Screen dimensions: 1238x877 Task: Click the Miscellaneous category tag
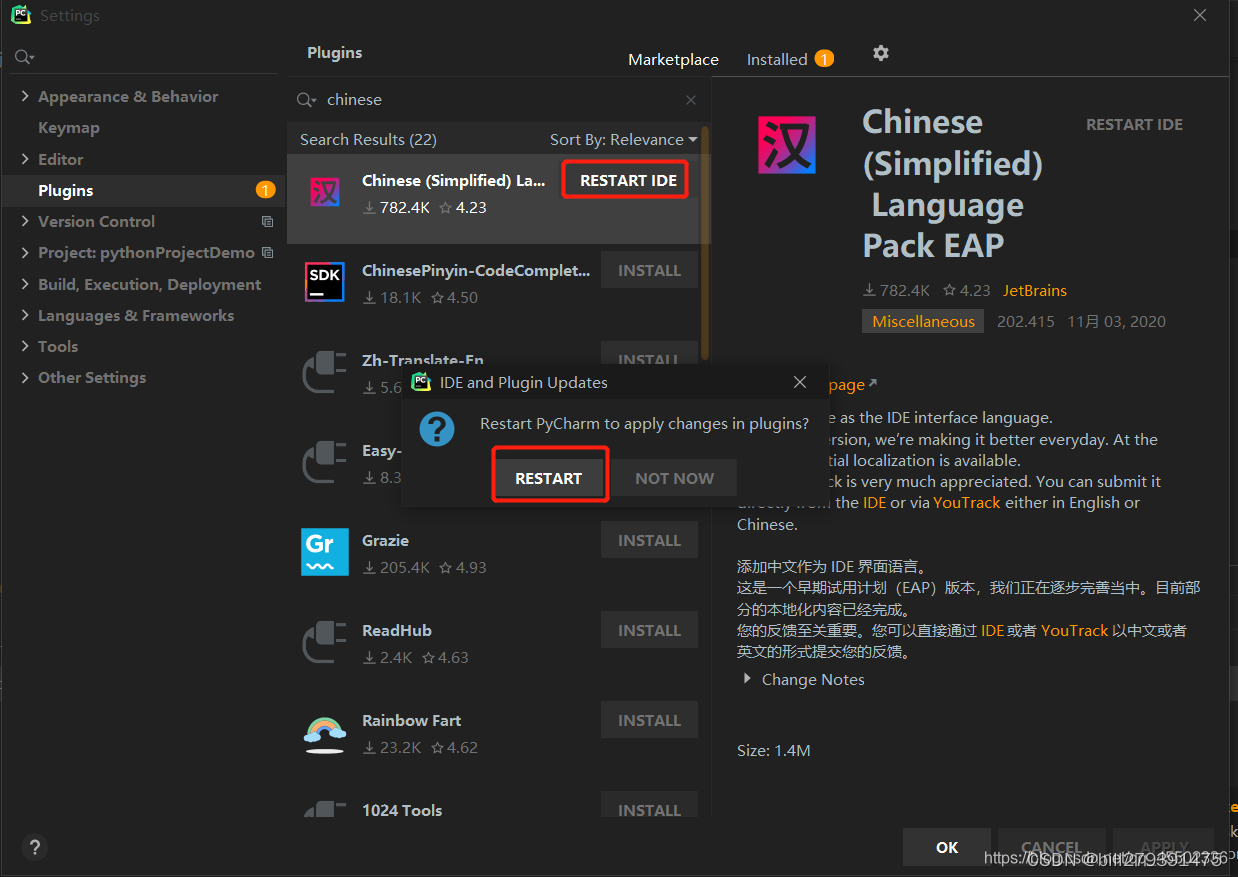(x=923, y=321)
